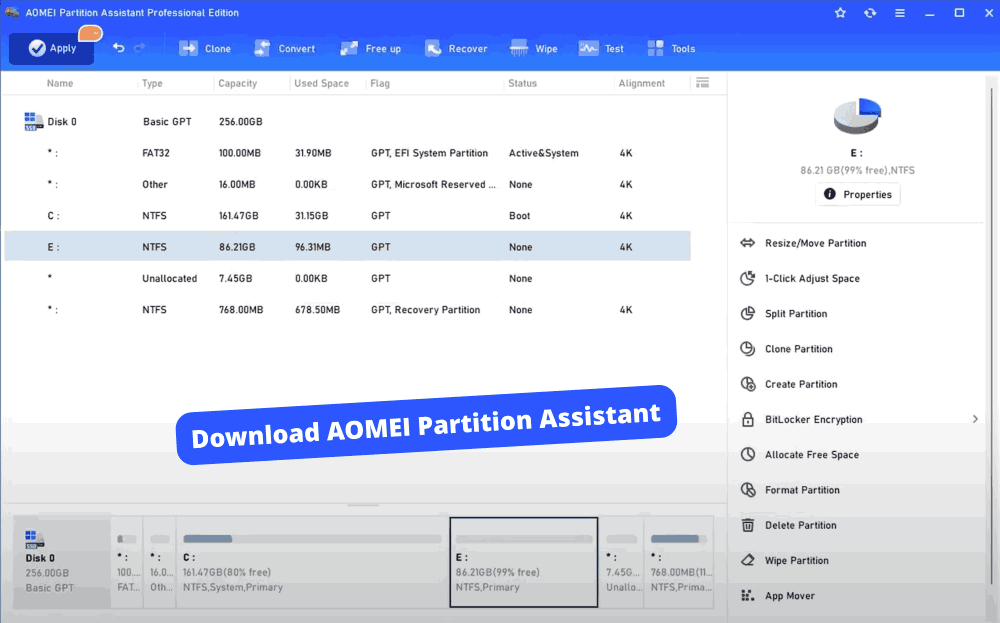Choose Create Partition

coord(801,385)
